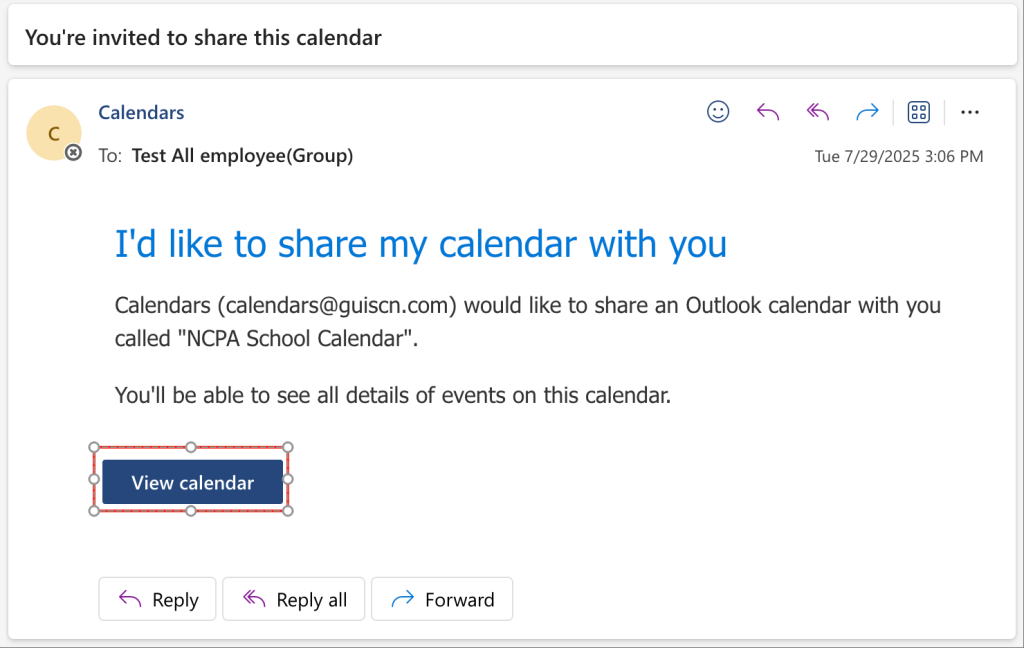The height and width of the screenshot is (648, 1024).
Task: Click the forward arrow icon in the top toolbar
Action: click(867, 112)
